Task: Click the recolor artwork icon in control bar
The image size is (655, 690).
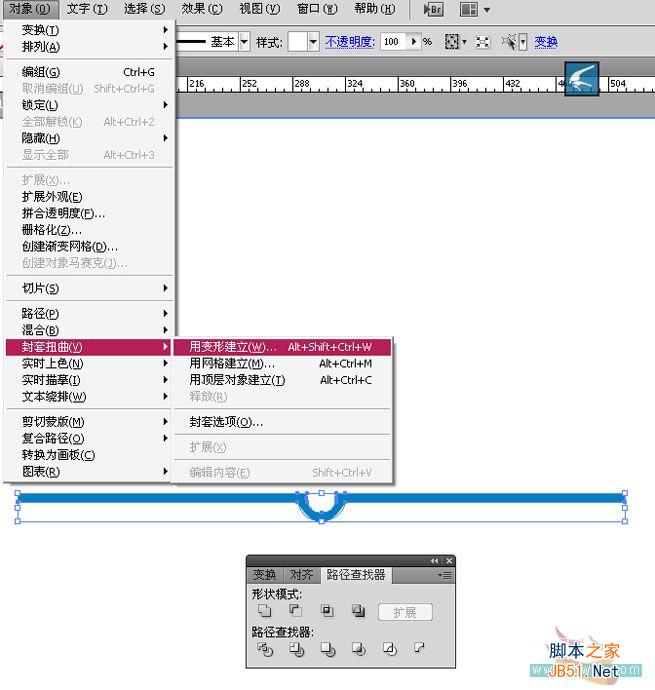Action: pyautogui.click(x=452, y=42)
